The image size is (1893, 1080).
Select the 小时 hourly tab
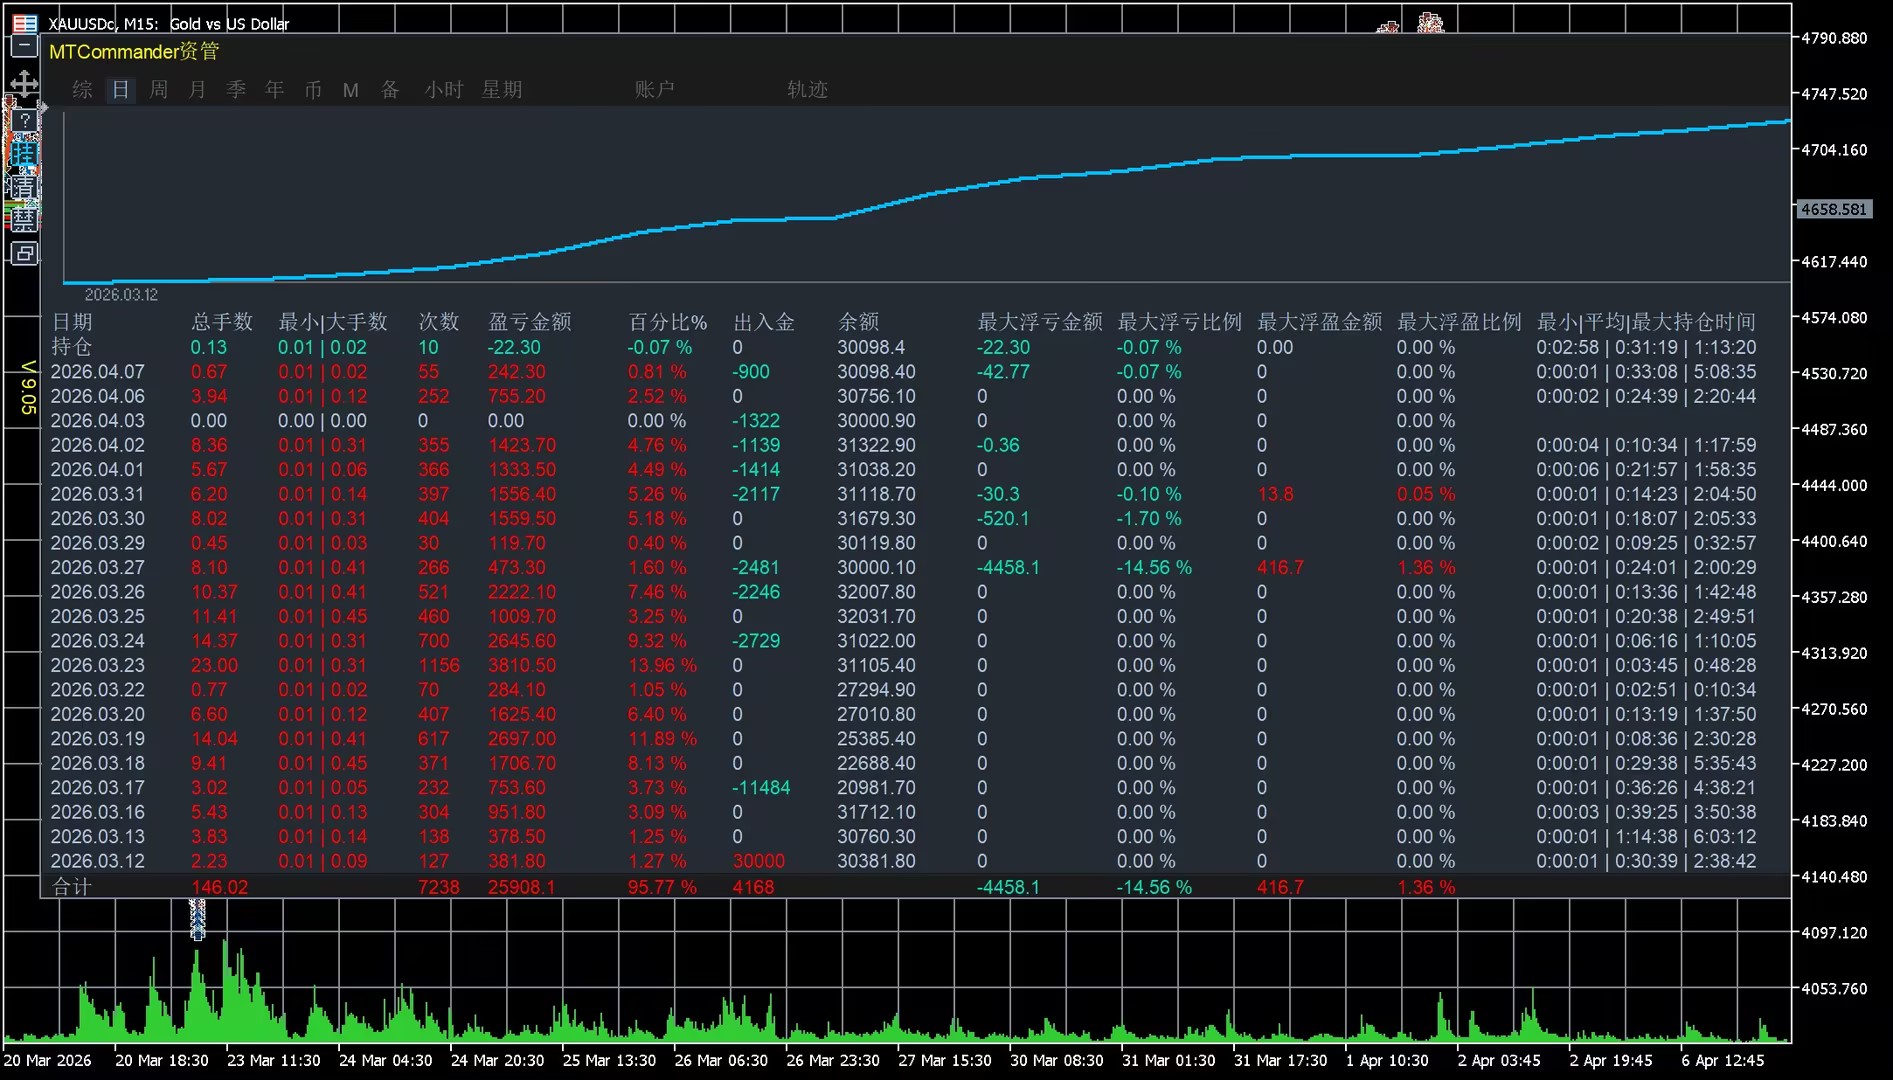444,90
